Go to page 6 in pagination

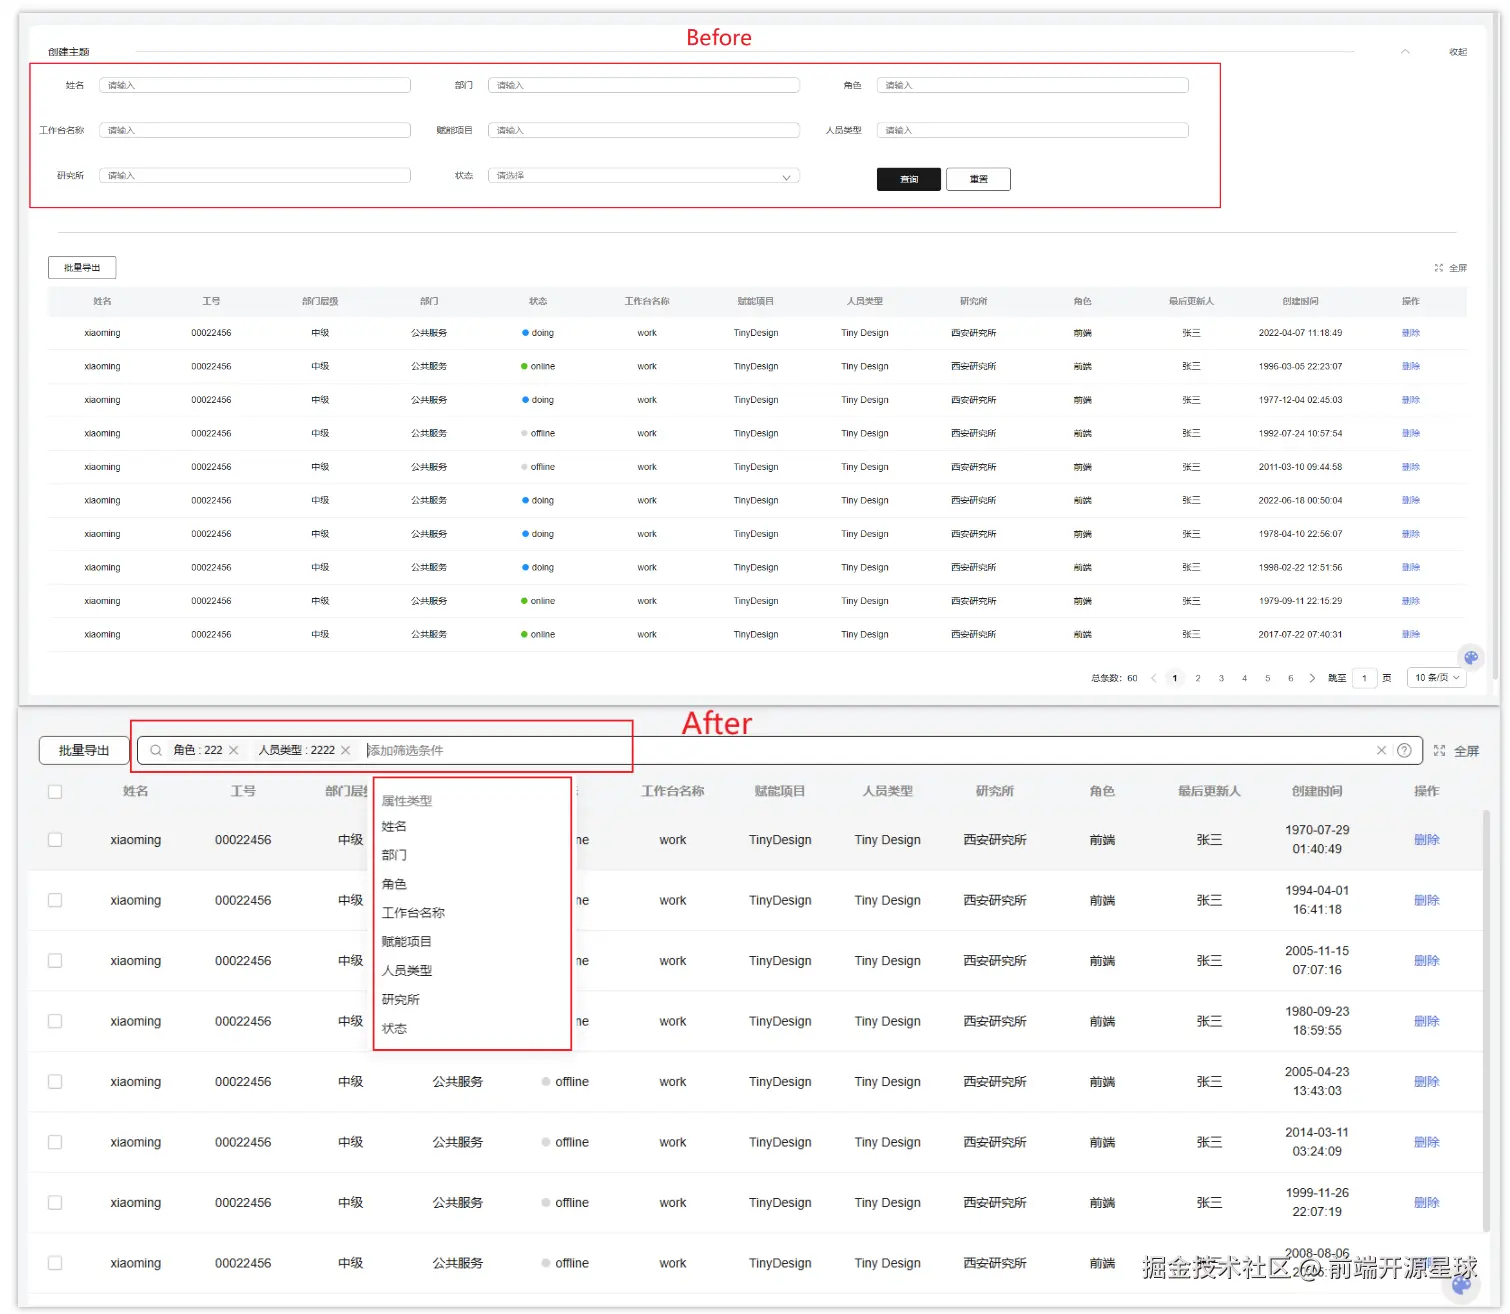[1290, 678]
